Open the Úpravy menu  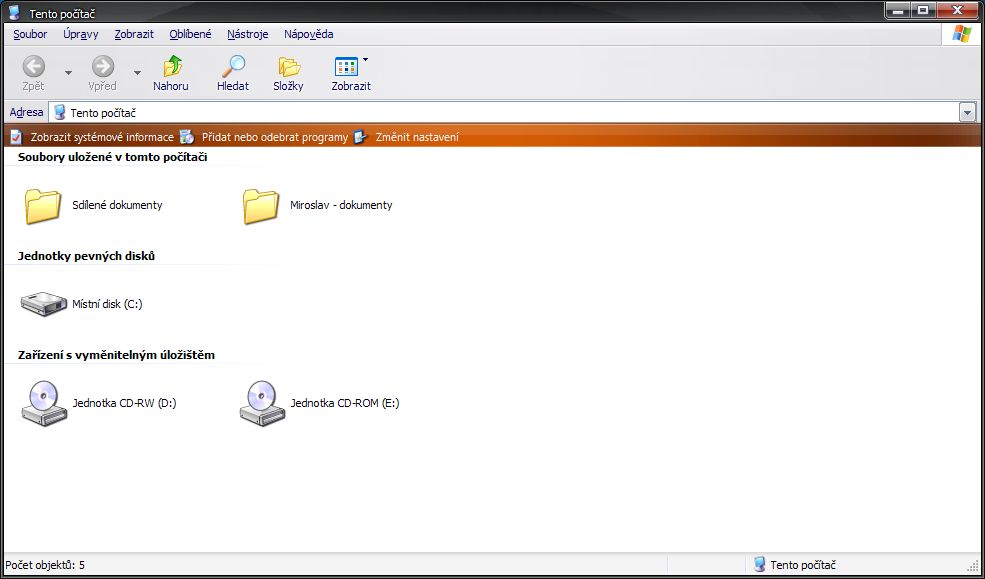pos(80,34)
